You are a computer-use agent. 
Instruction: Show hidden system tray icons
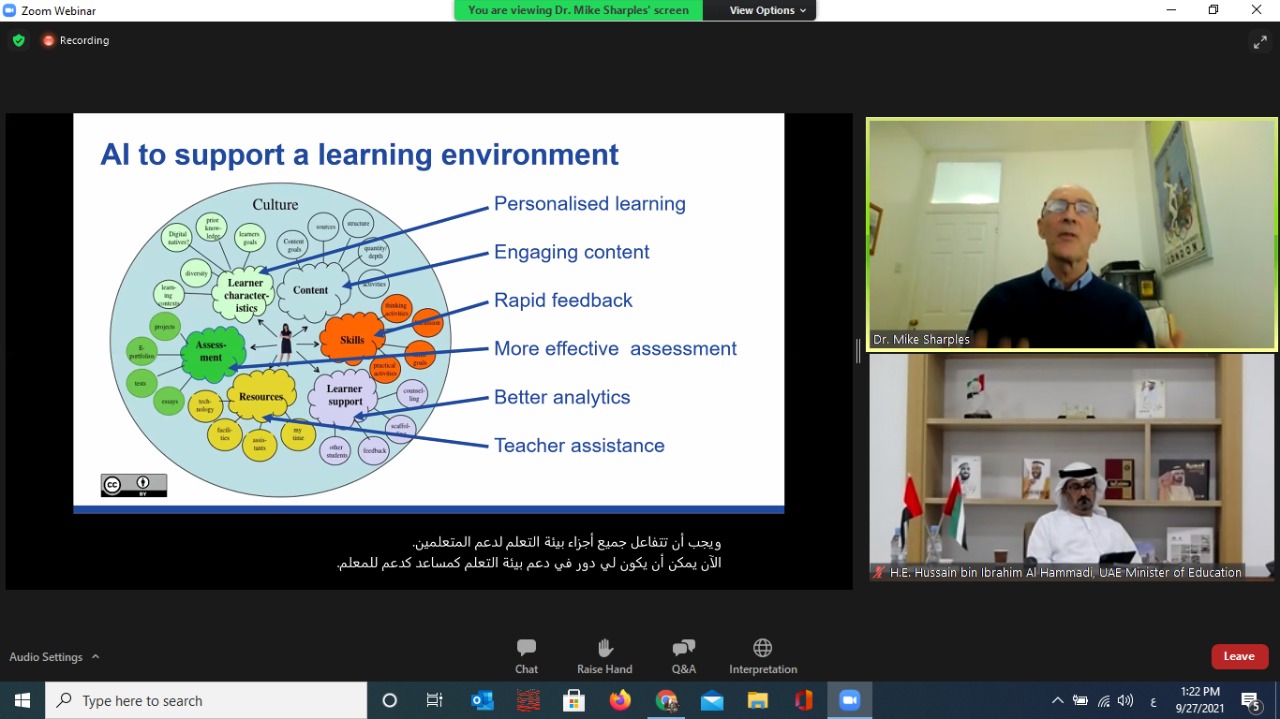(1057, 700)
